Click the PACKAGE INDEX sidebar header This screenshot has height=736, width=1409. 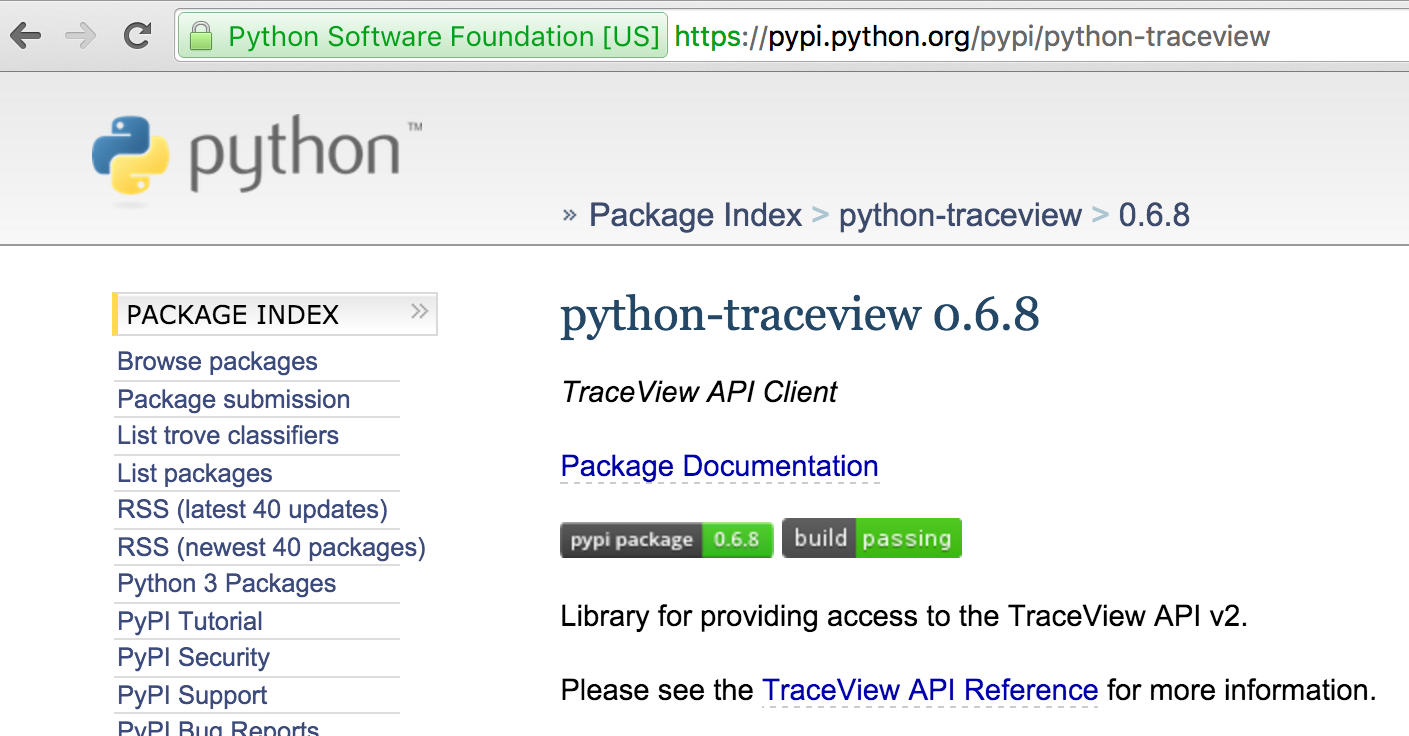point(275,314)
